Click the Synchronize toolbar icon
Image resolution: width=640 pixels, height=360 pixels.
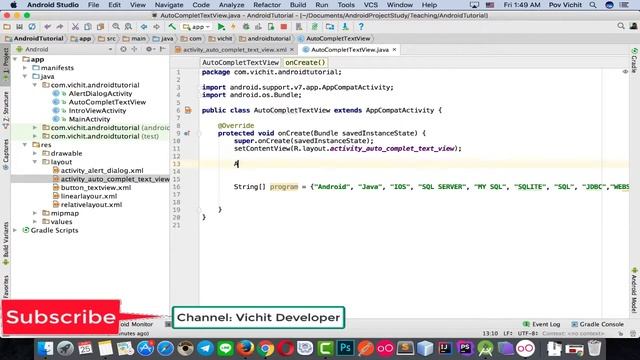coord(32,27)
